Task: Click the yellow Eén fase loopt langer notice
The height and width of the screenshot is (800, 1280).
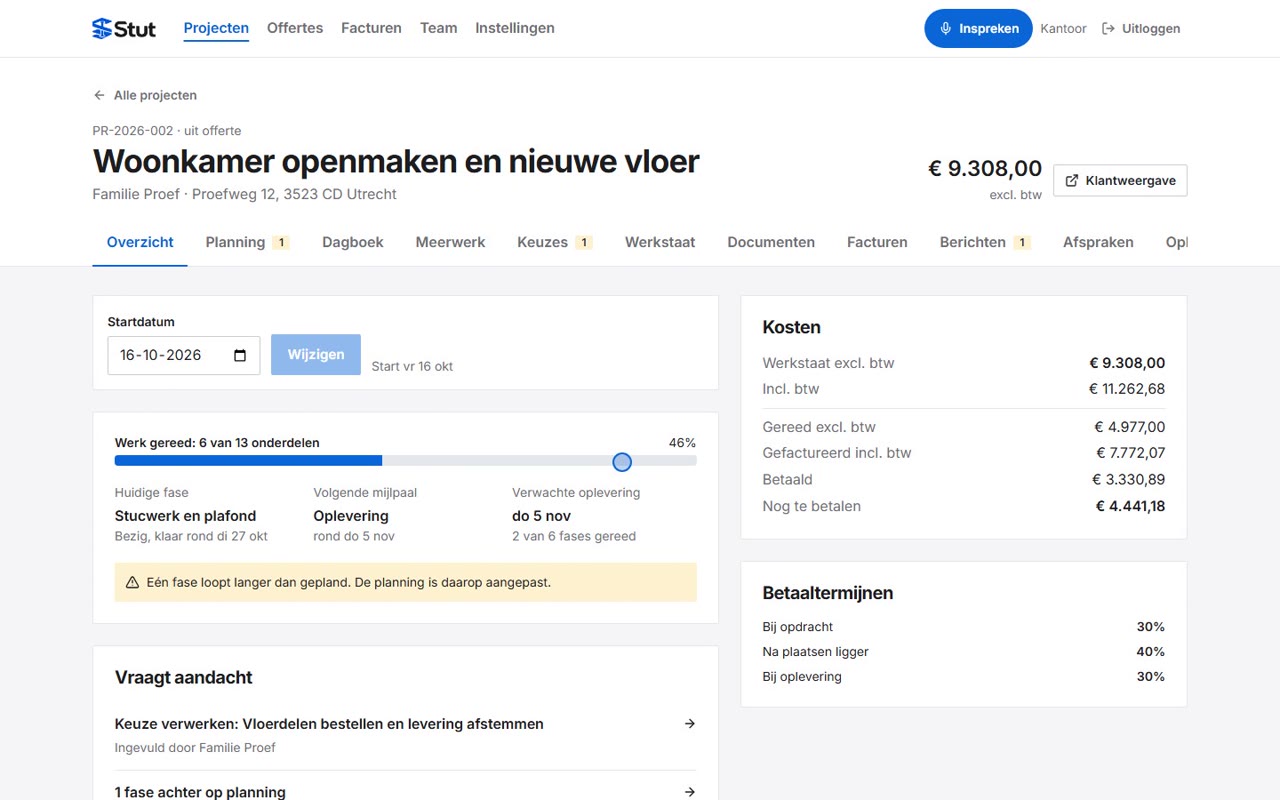Action: point(406,582)
